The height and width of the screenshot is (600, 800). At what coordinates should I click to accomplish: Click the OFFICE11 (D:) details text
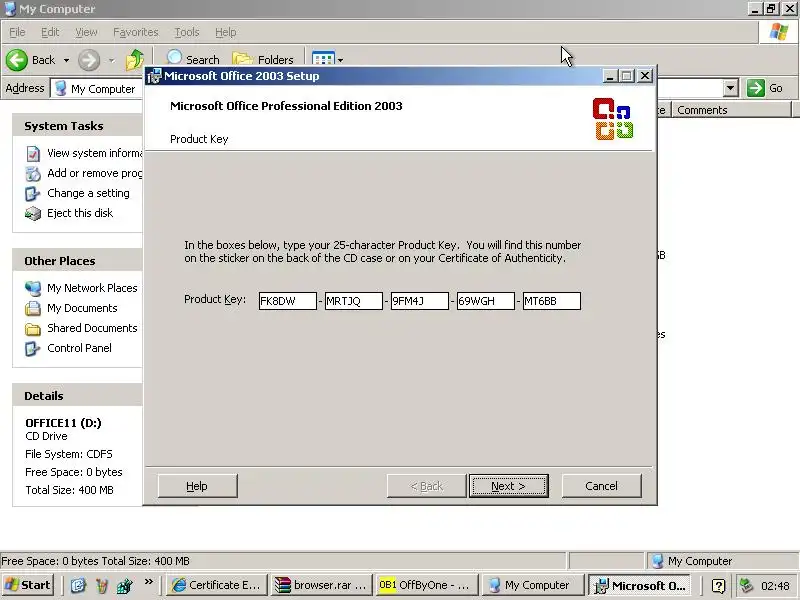click(63, 423)
